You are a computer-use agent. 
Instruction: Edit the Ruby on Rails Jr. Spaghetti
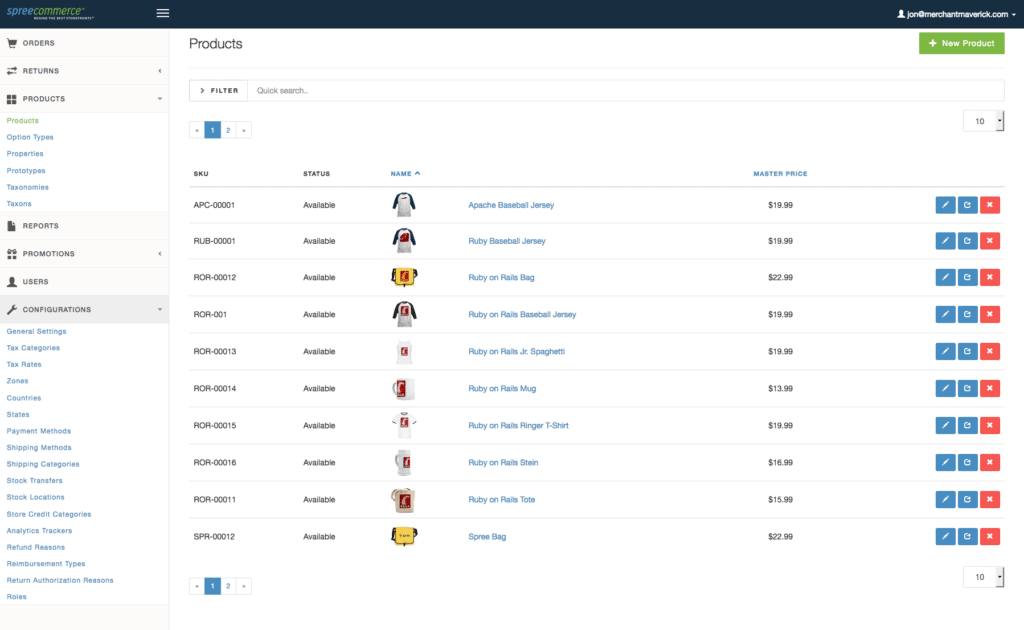tap(945, 351)
